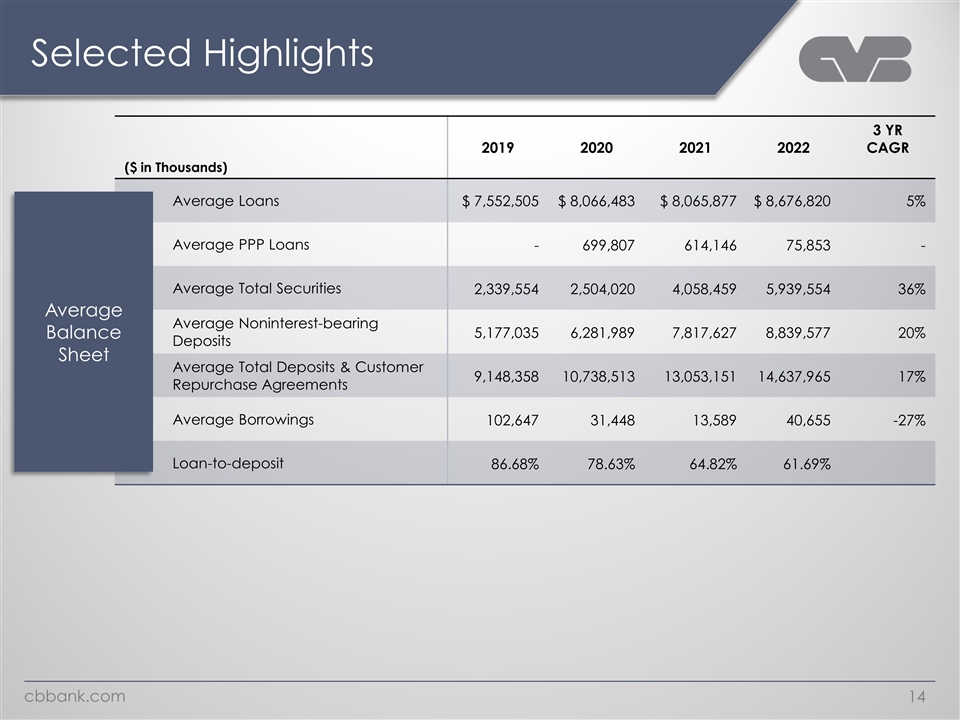The image size is (960, 720).
Task: Select the Loan-to-deposit row label
Action: click(x=228, y=463)
